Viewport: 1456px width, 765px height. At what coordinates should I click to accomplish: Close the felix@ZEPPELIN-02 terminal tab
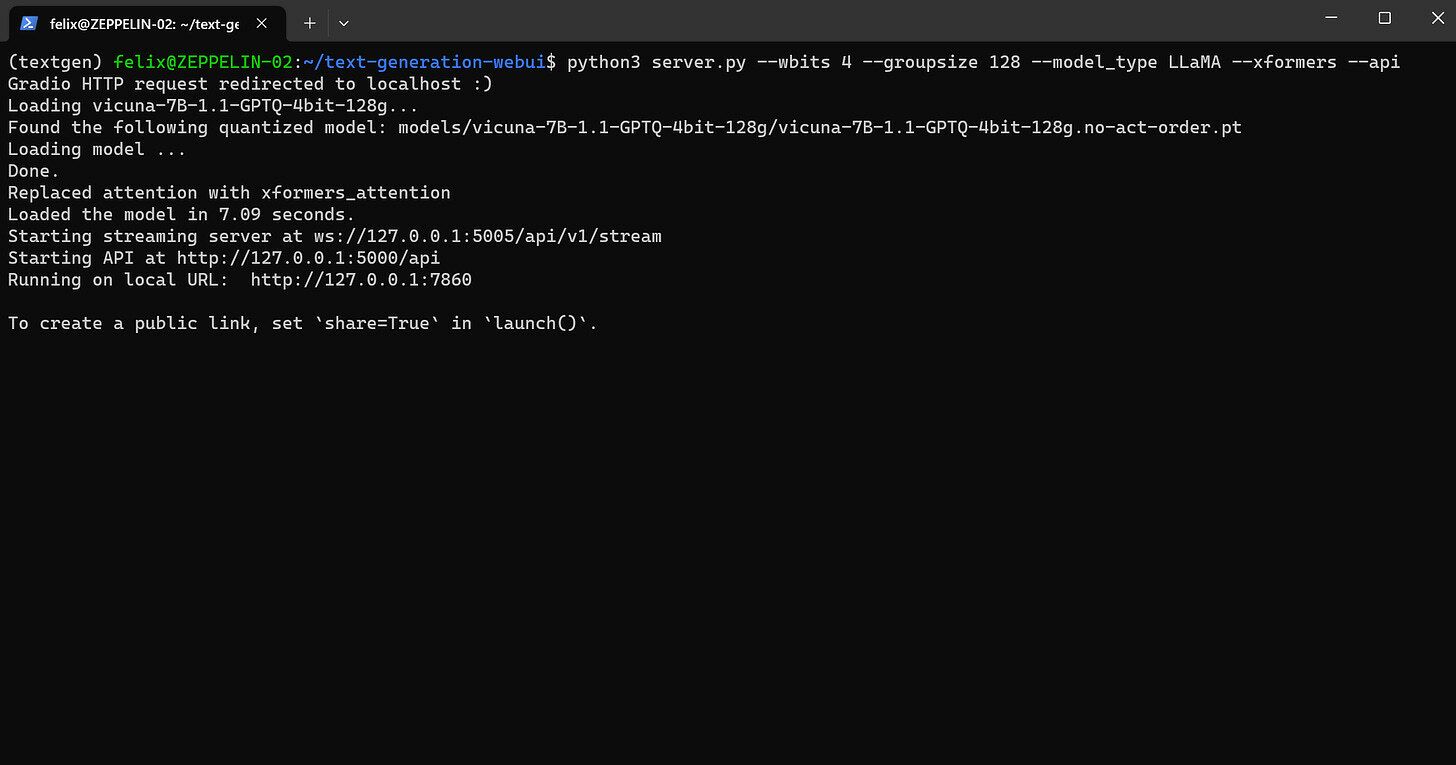click(x=262, y=22)
